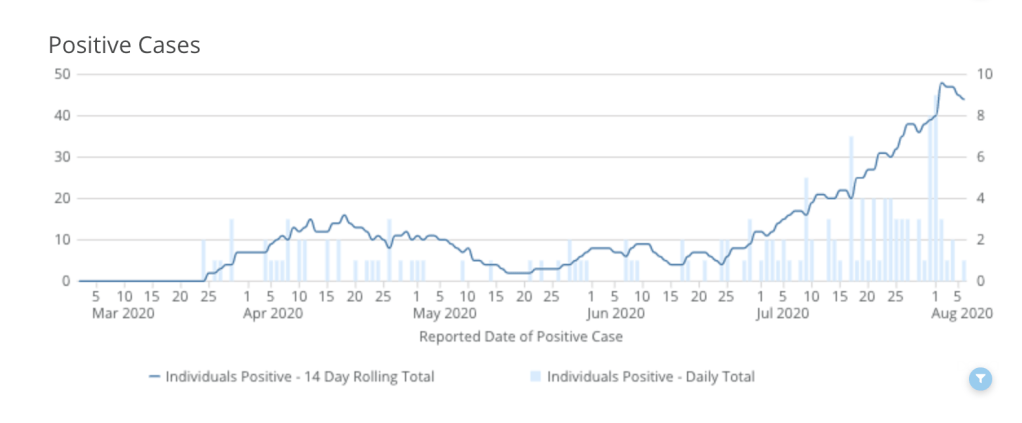1022x423 pixels.
Task: Click the Positive Cases chart title
Action: pos(124,45)
